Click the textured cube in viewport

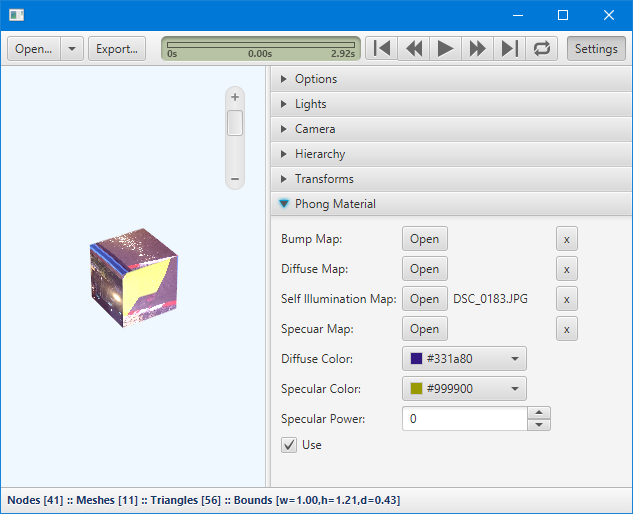point(134,278)
